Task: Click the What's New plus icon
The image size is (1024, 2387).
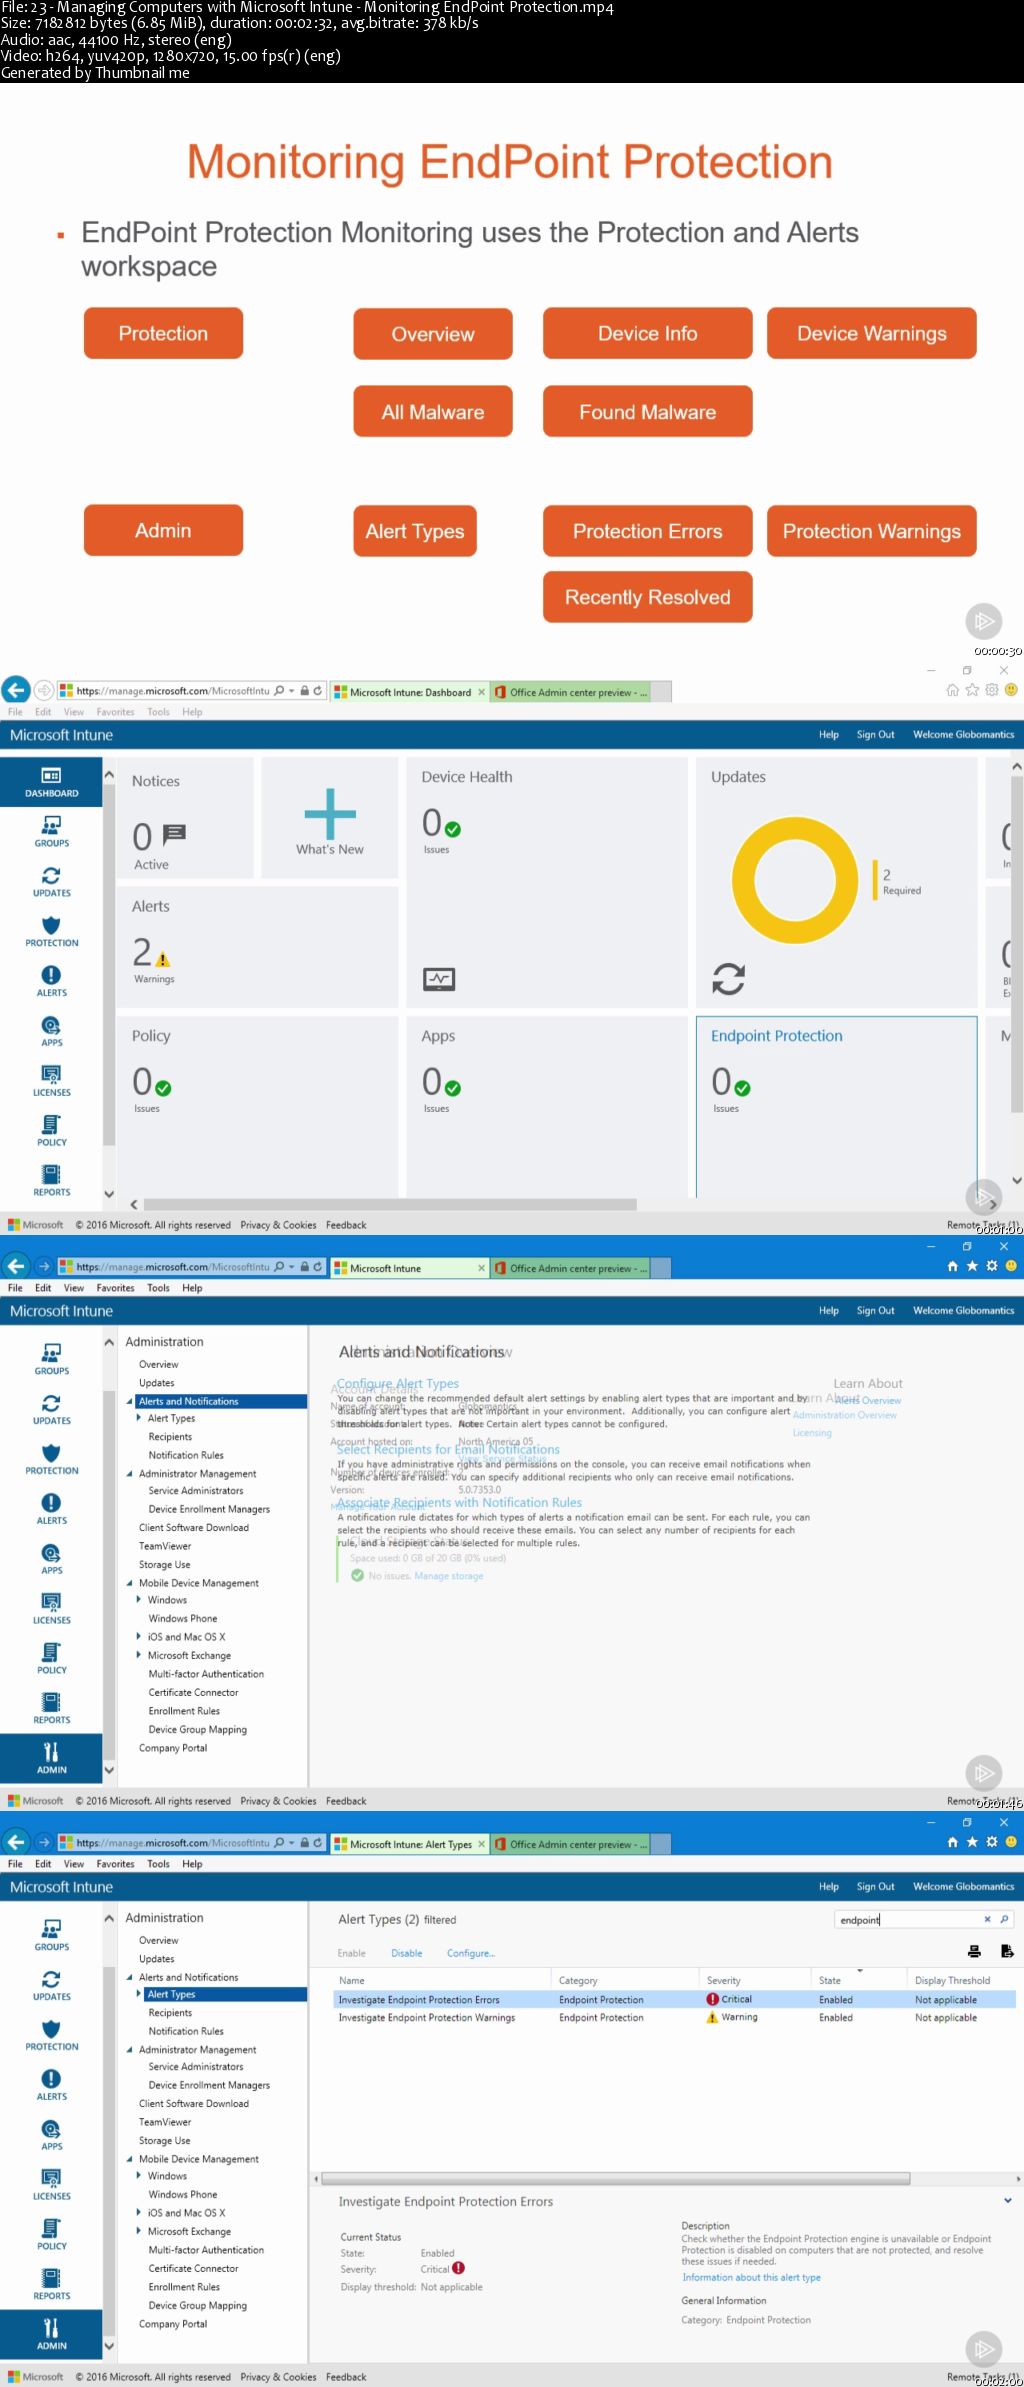Action: pos(330,814)
